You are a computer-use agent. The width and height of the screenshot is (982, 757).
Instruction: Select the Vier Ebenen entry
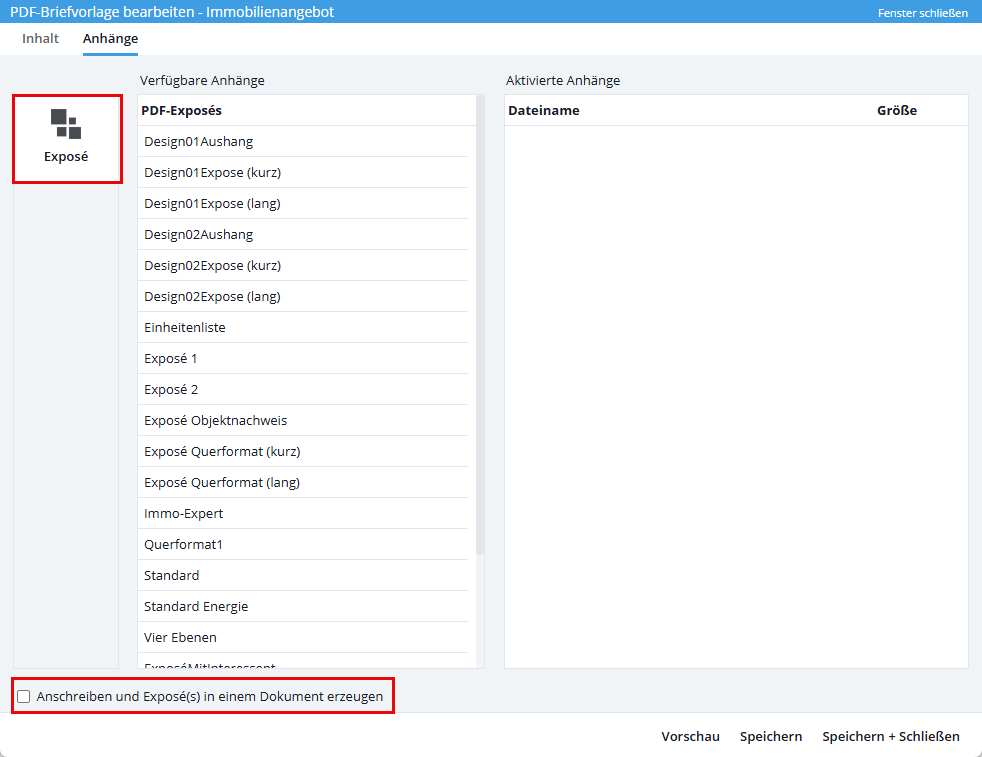(x=303, y=637)
